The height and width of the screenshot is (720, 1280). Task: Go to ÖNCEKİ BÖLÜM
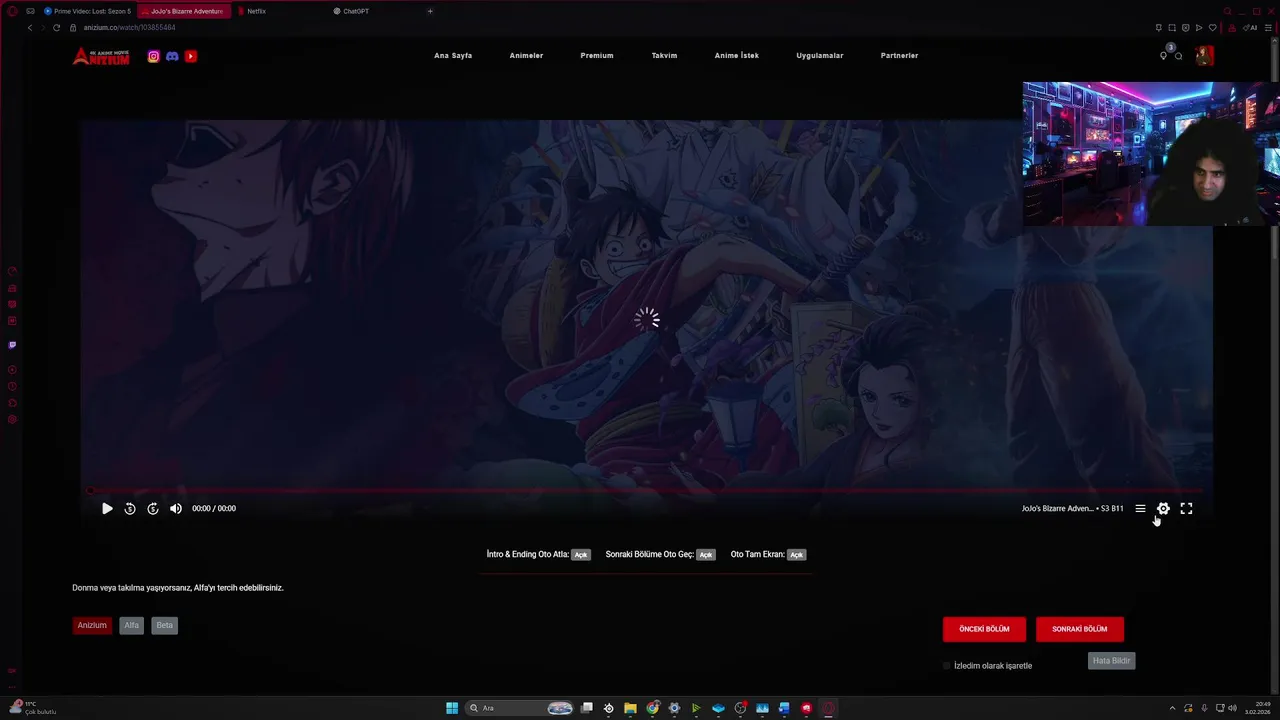click(x=984, y=629)
